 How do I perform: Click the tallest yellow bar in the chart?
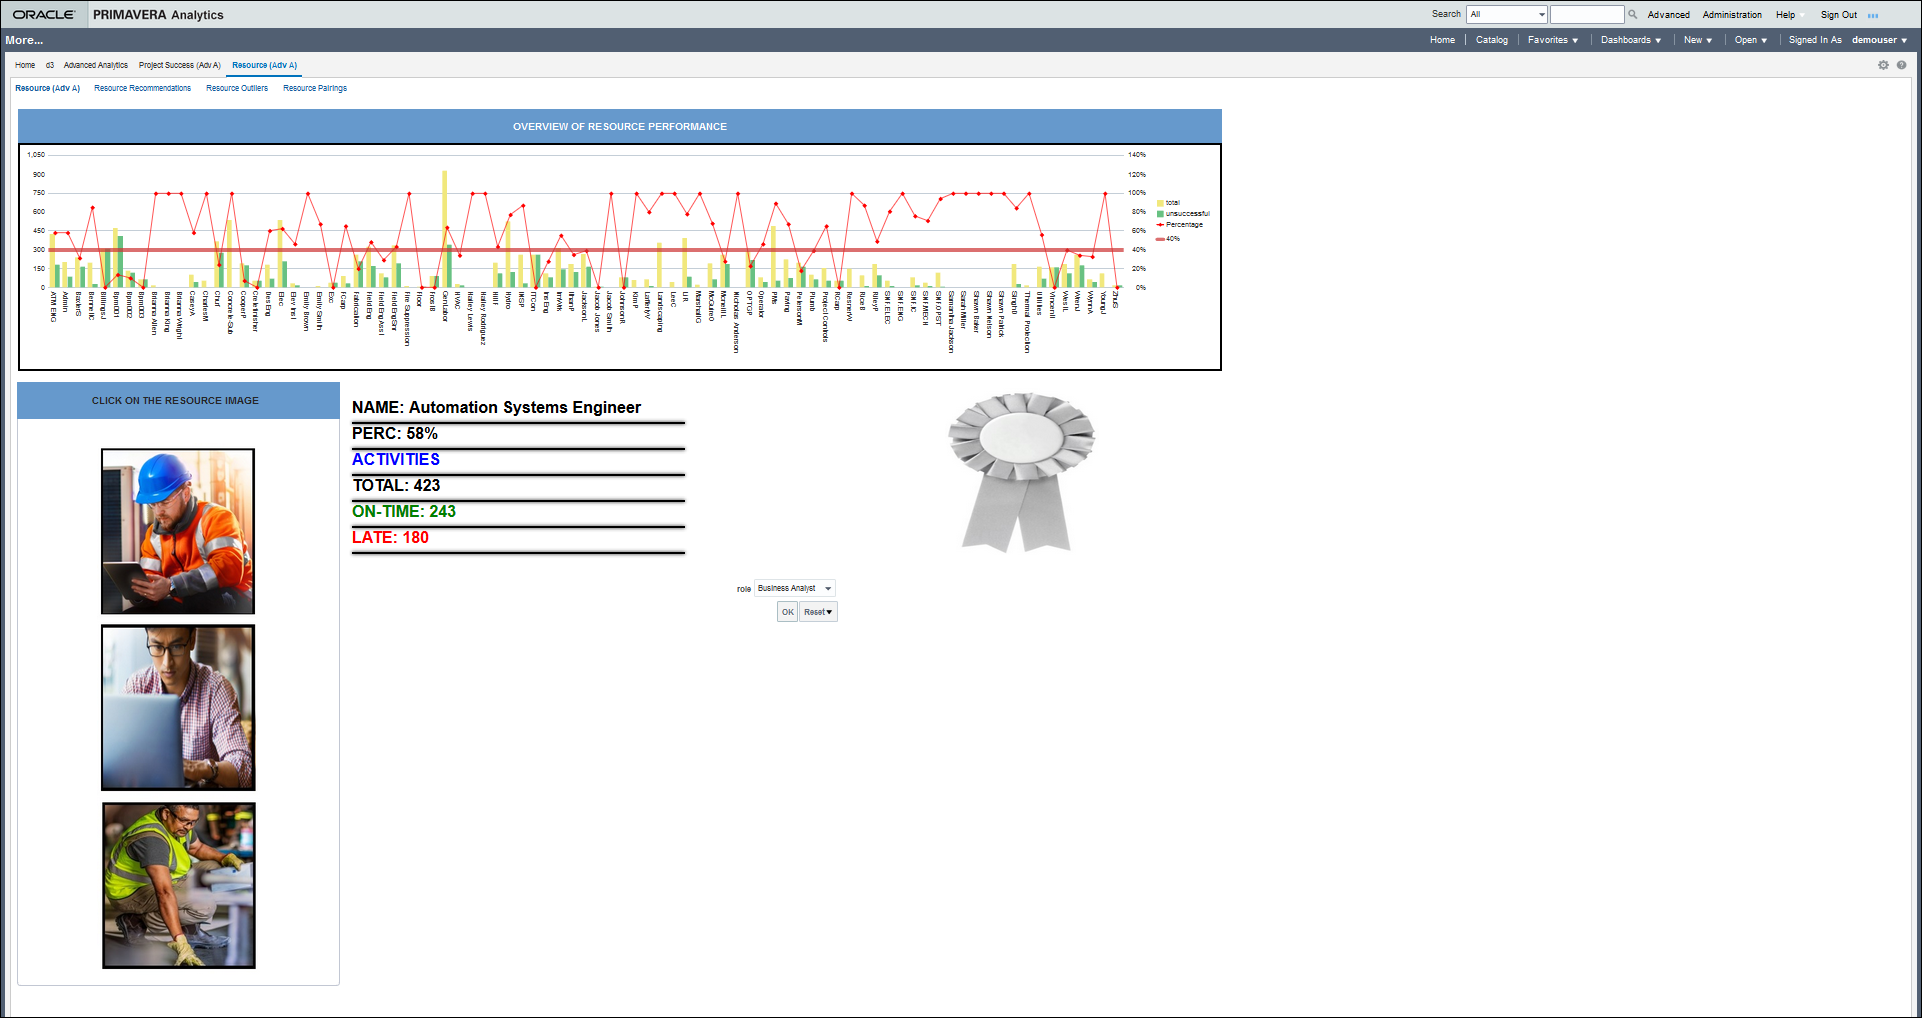pyautogui.click(x=444, y=229)
